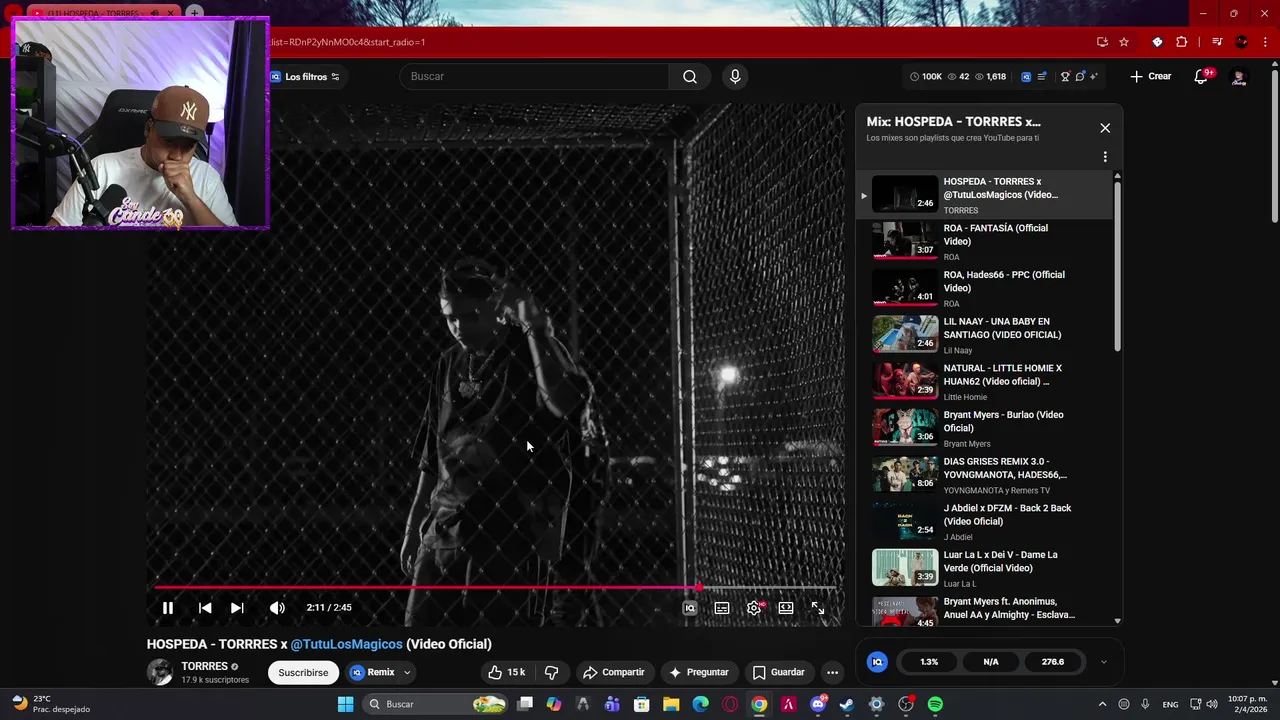Image resolution: width=1280 pixels, height=720 pixels.
Task: Go to previous video in playlist
Action: point(205,608)
